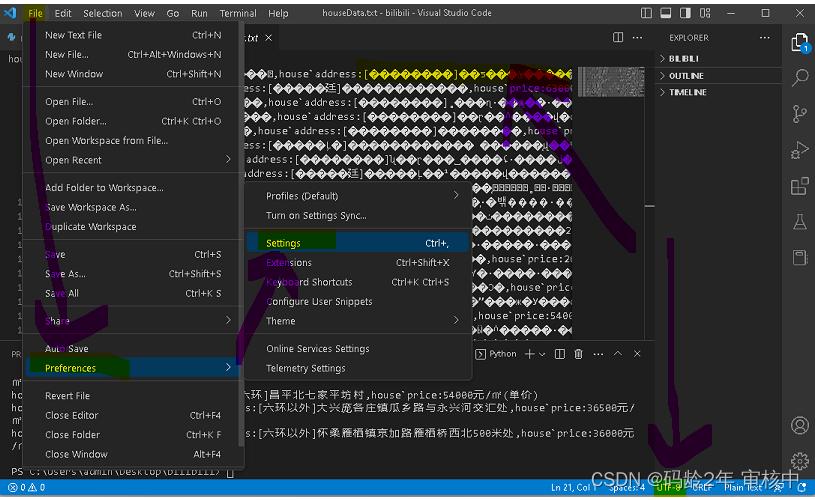The height and width of the screenshot is (500, 815).
Task: Open editor More Actions ellipsis
Action: point(637,37)
